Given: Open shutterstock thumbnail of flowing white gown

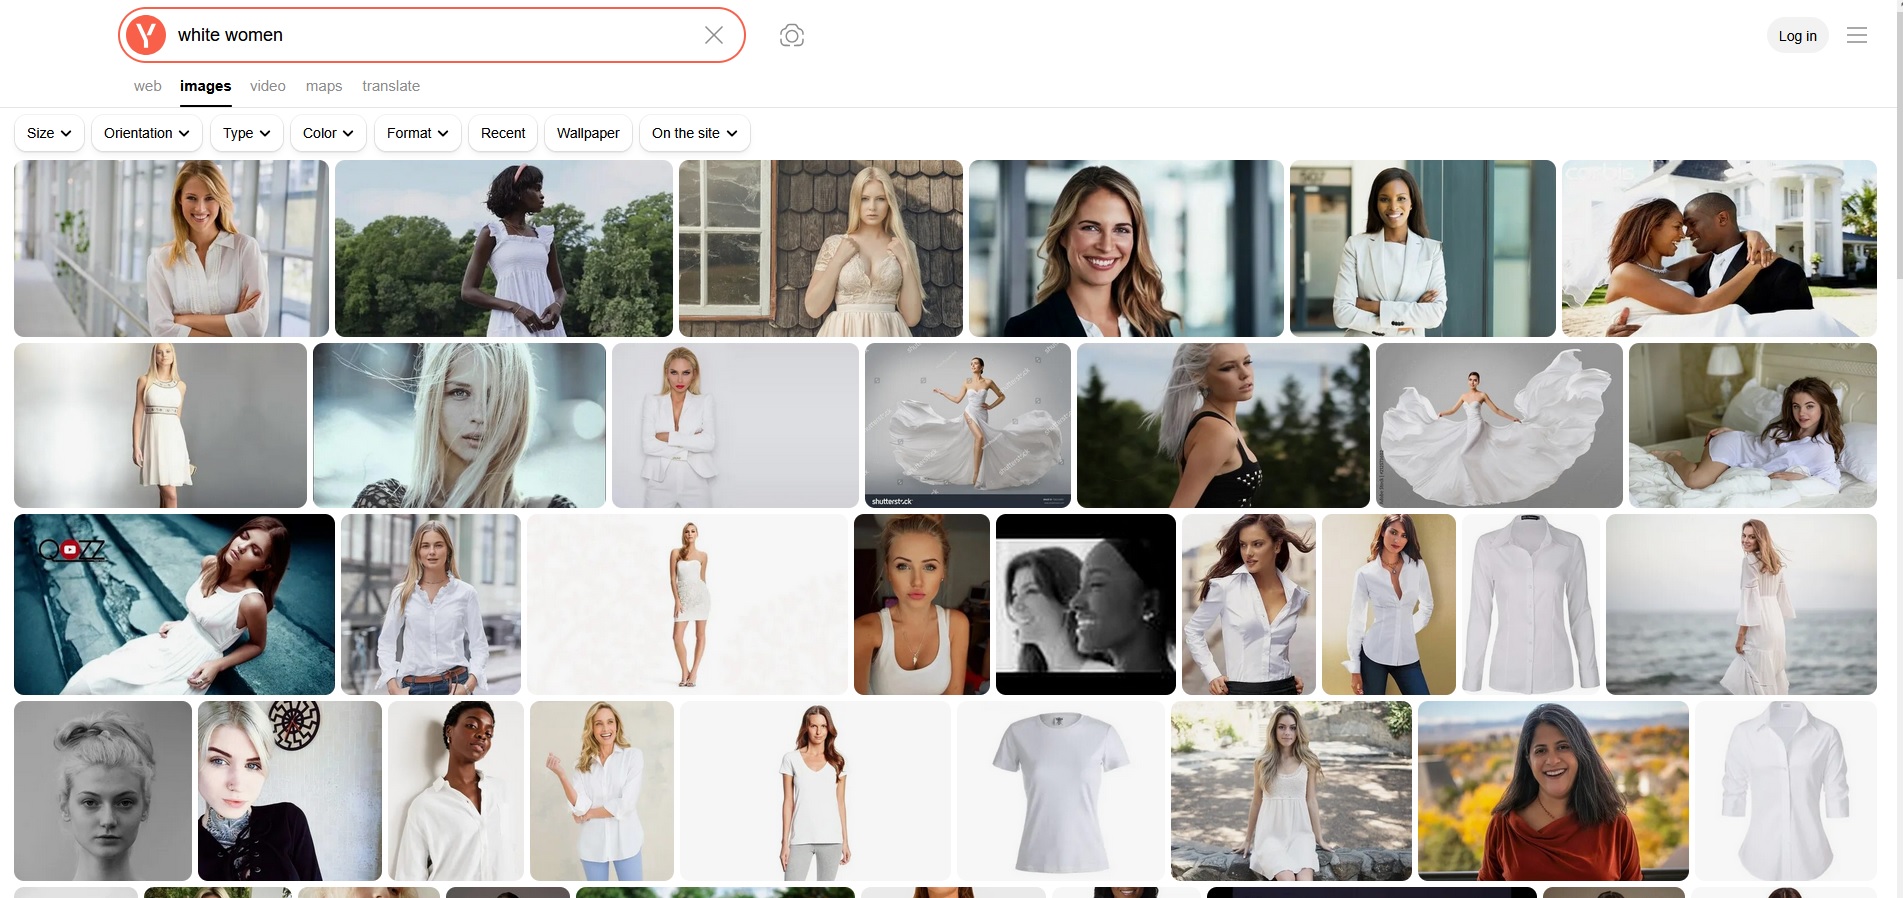Looking at the screenshot, I should click(968, 425).
